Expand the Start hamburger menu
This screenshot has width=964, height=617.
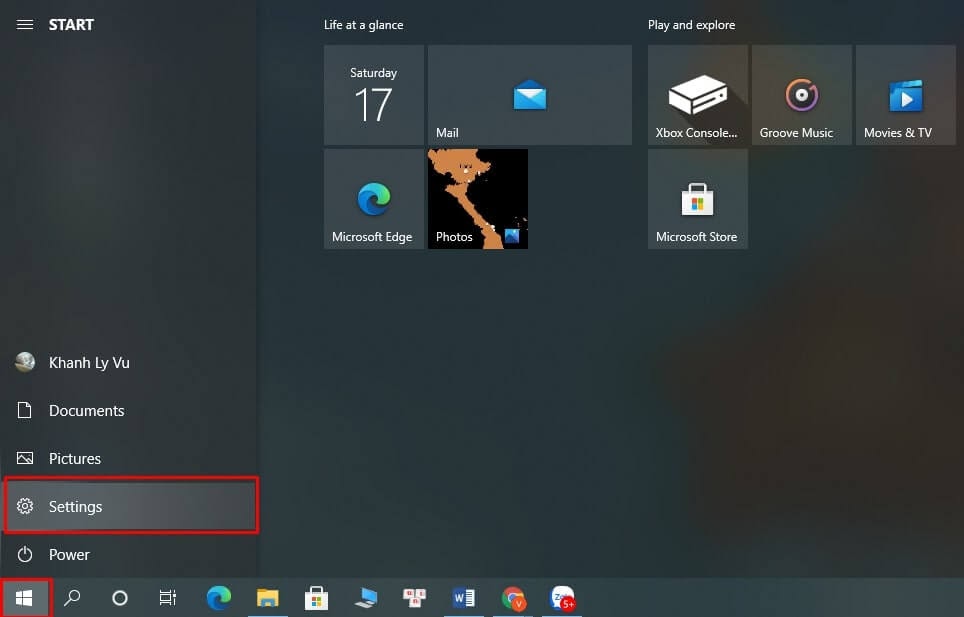[x=25, y=25]
